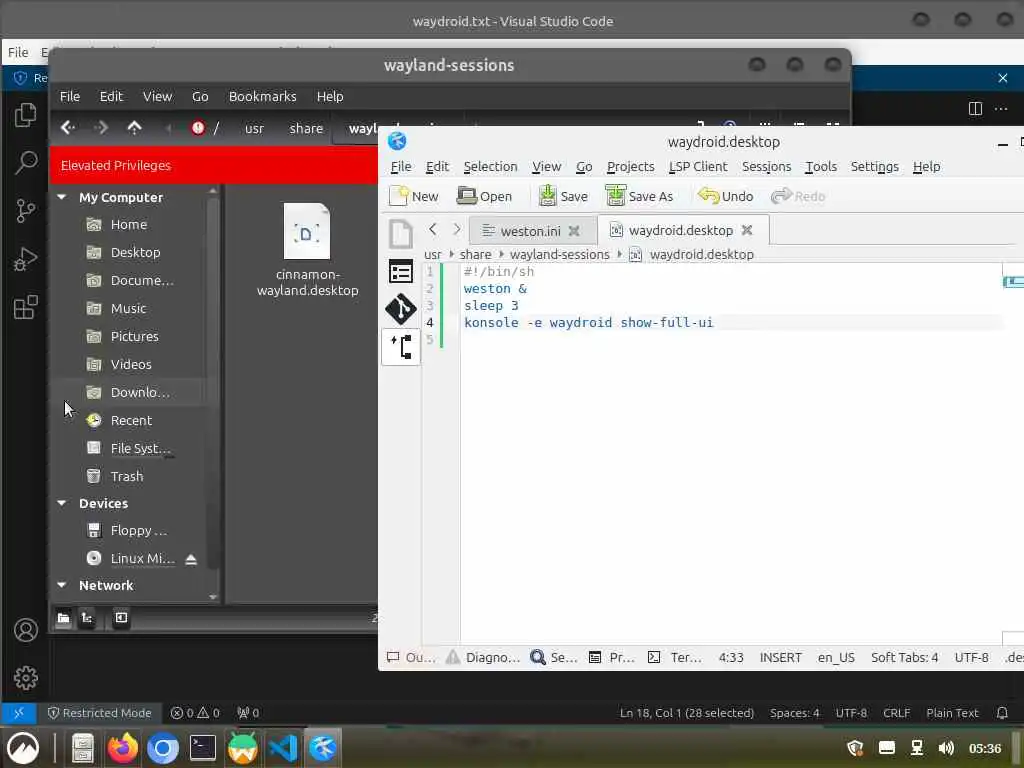Viewport: 1024px width, 768px height.
Task: Open UTF-8 encoding selector in Kate status bar
Action: coord(971,657)
